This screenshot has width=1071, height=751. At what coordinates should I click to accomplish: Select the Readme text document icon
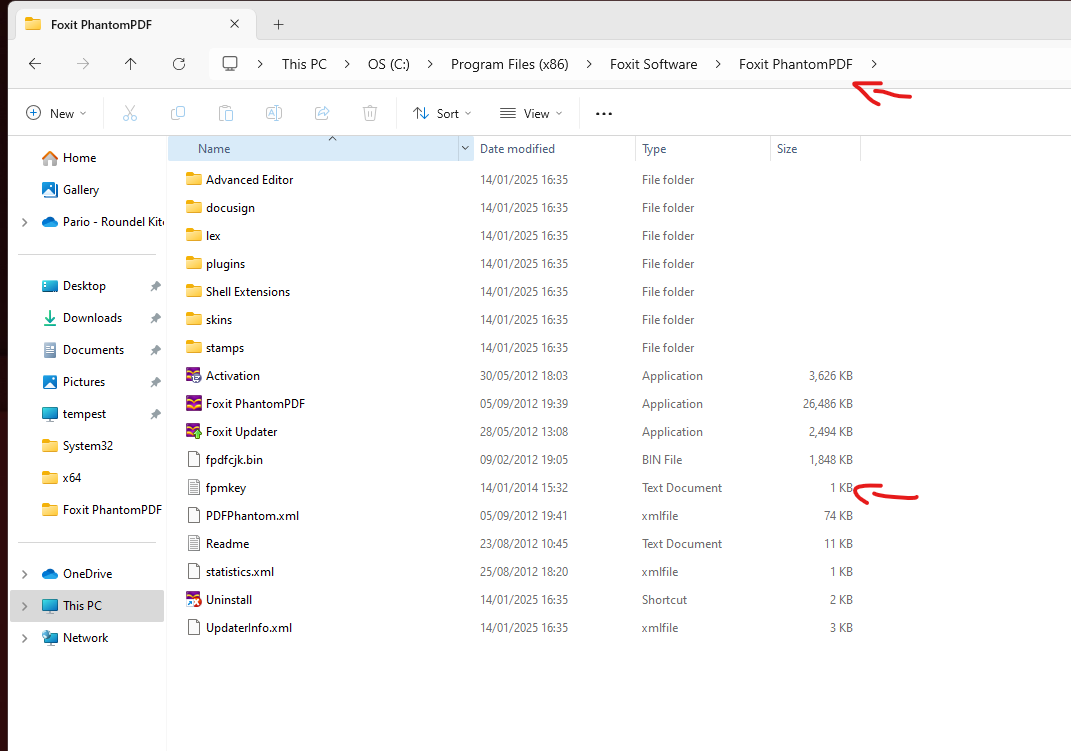[194, 543]
